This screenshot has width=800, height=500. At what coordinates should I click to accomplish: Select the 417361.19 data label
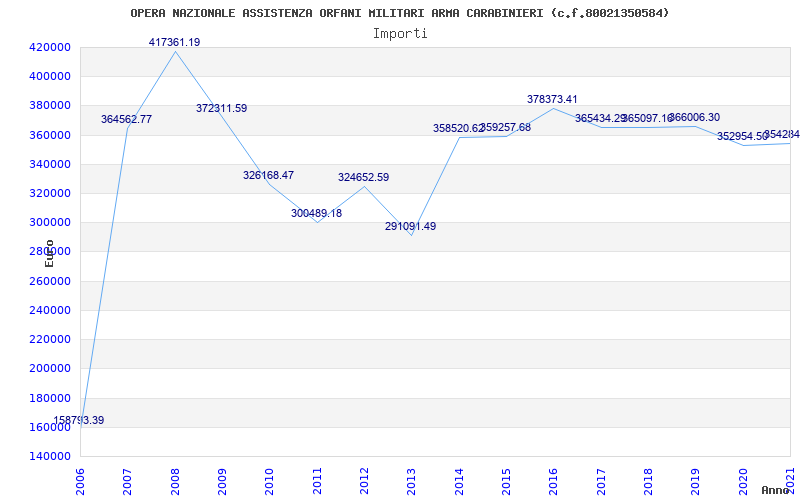pyautogui.click(x=174, y=43)
